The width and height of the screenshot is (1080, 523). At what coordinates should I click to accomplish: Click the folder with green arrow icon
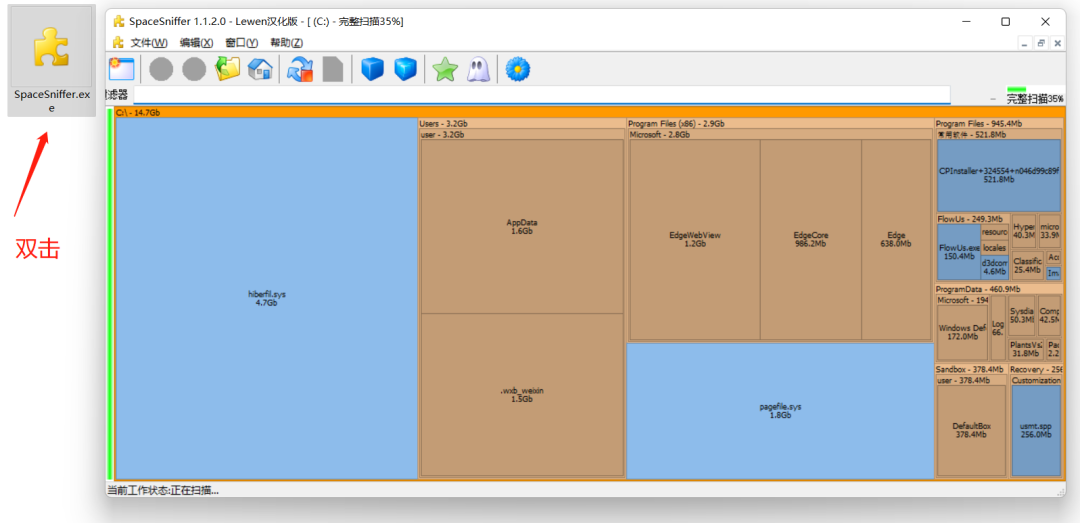coord(228,69)
